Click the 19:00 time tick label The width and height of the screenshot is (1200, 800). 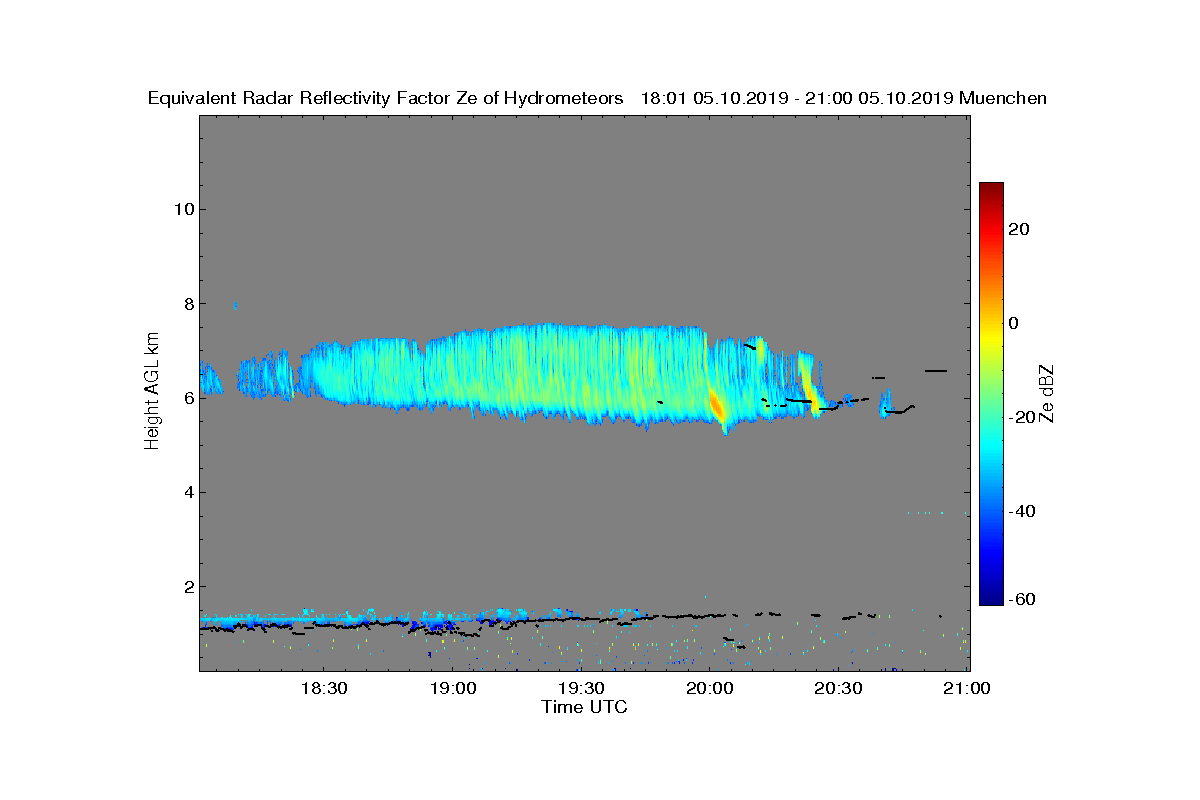click(453, 688)
